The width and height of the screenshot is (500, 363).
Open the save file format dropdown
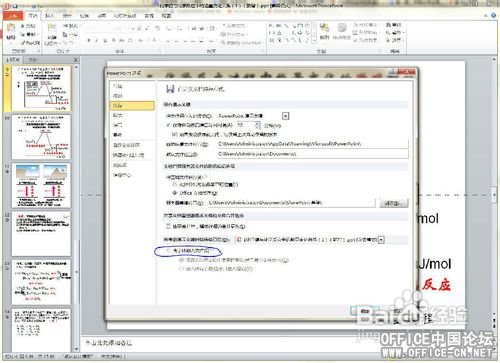285,116
